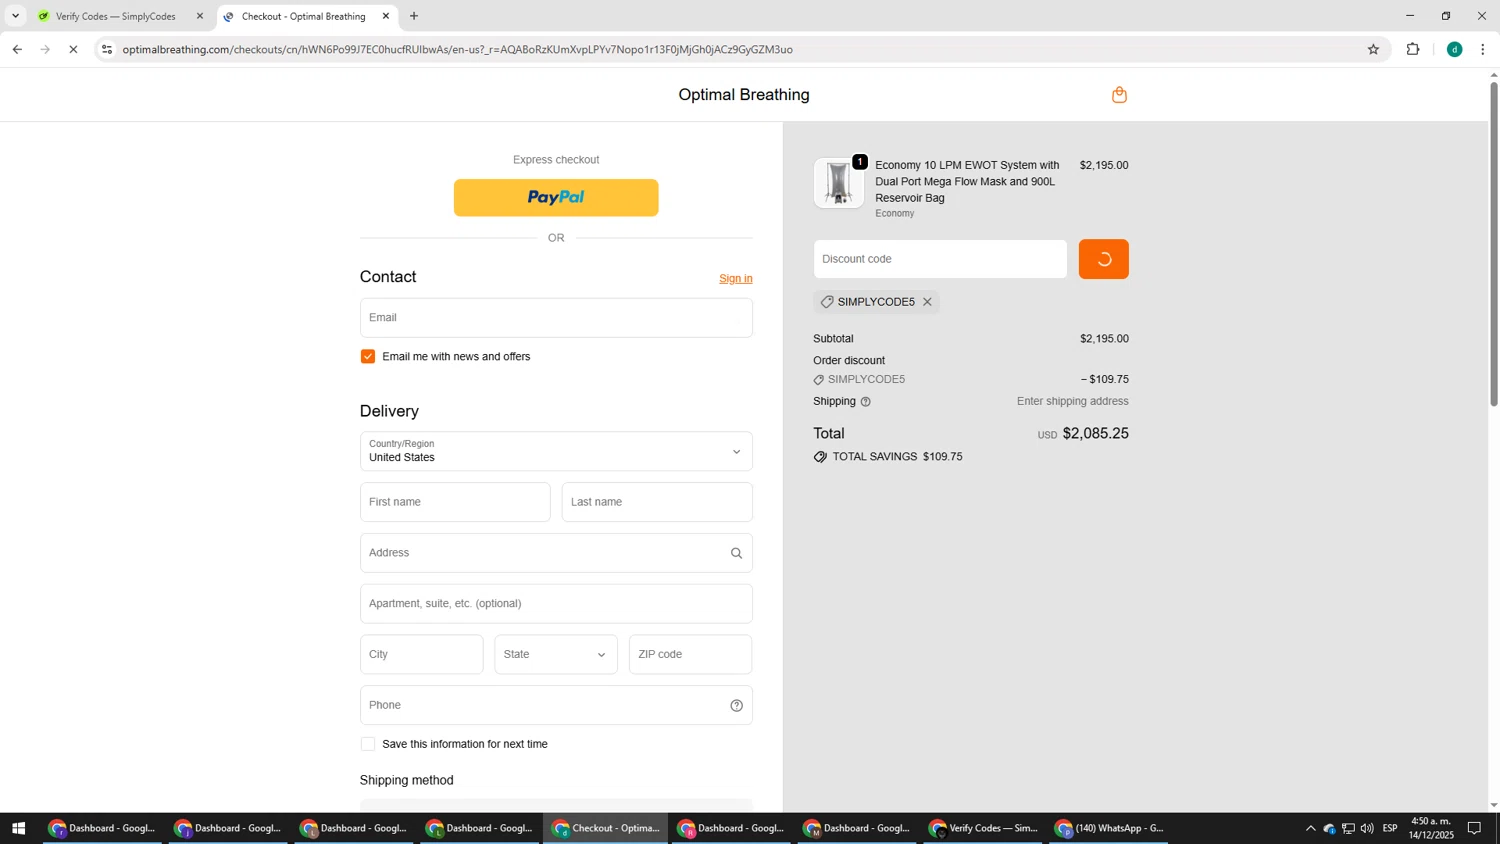
Task: Open the network icon in system tray
Action: (x=1348, y=828)
